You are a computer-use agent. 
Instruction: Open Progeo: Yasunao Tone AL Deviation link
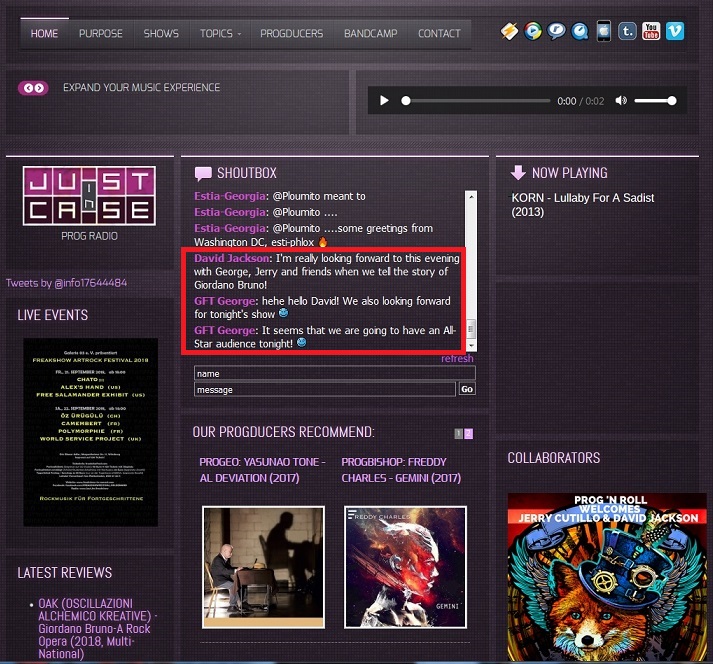coord(262,470)
